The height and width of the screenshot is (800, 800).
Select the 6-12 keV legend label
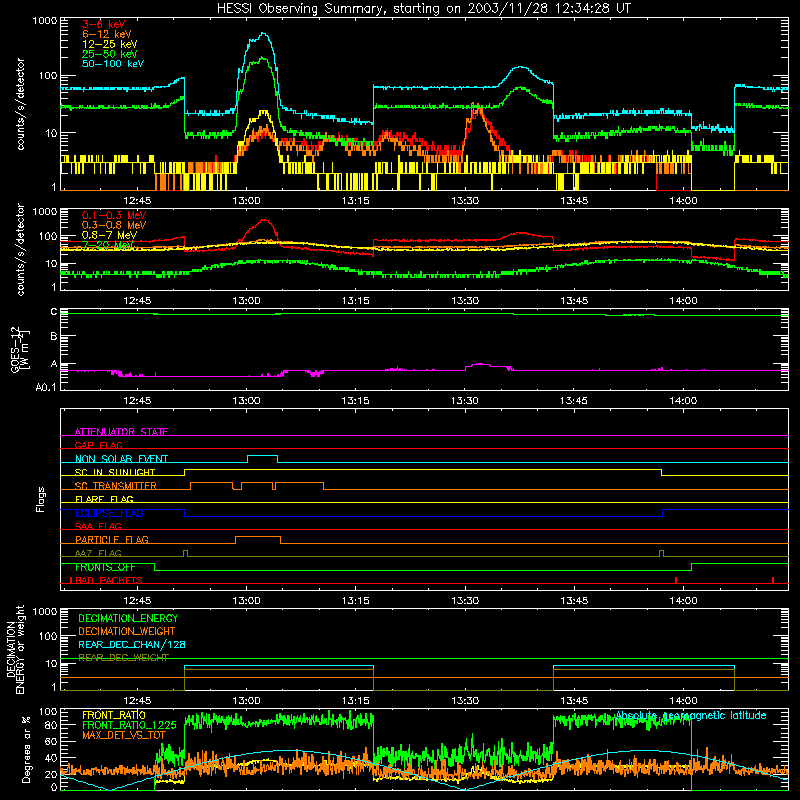coord(107,34)
